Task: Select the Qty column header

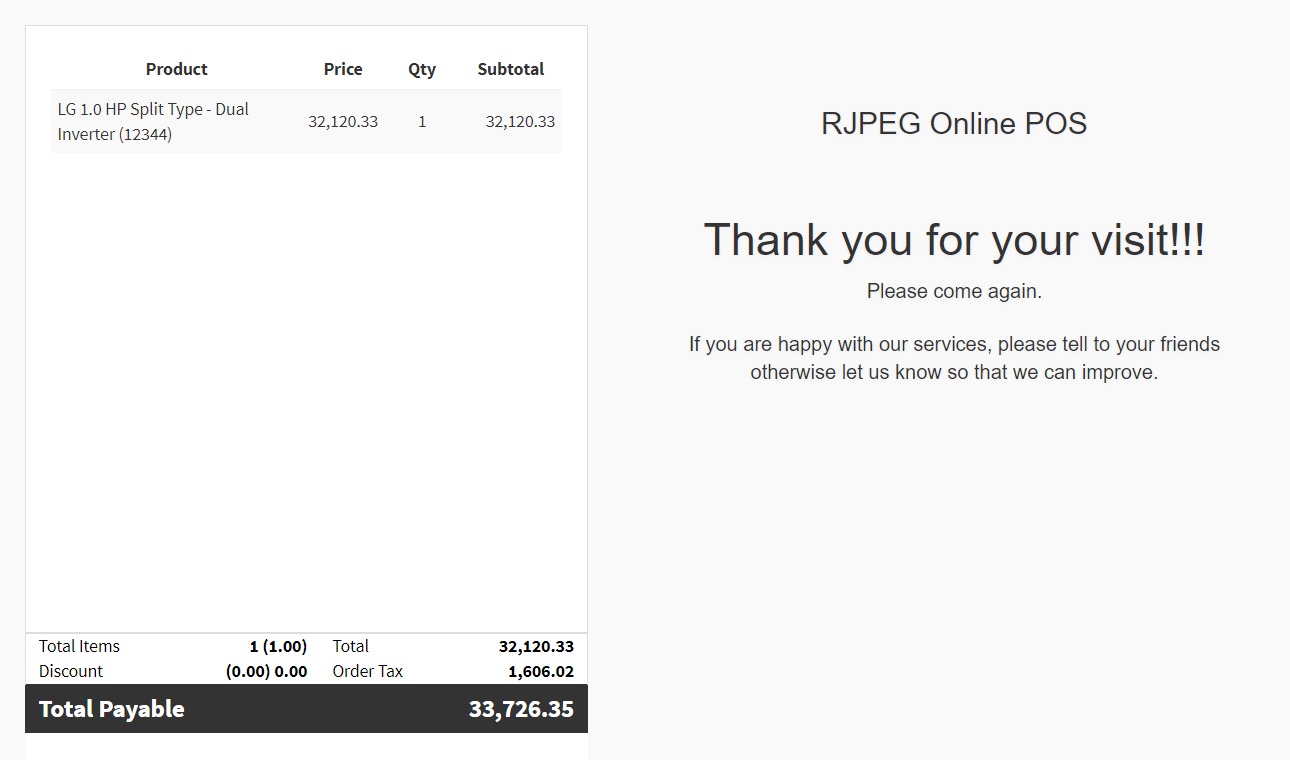Action: click(422, 69)
